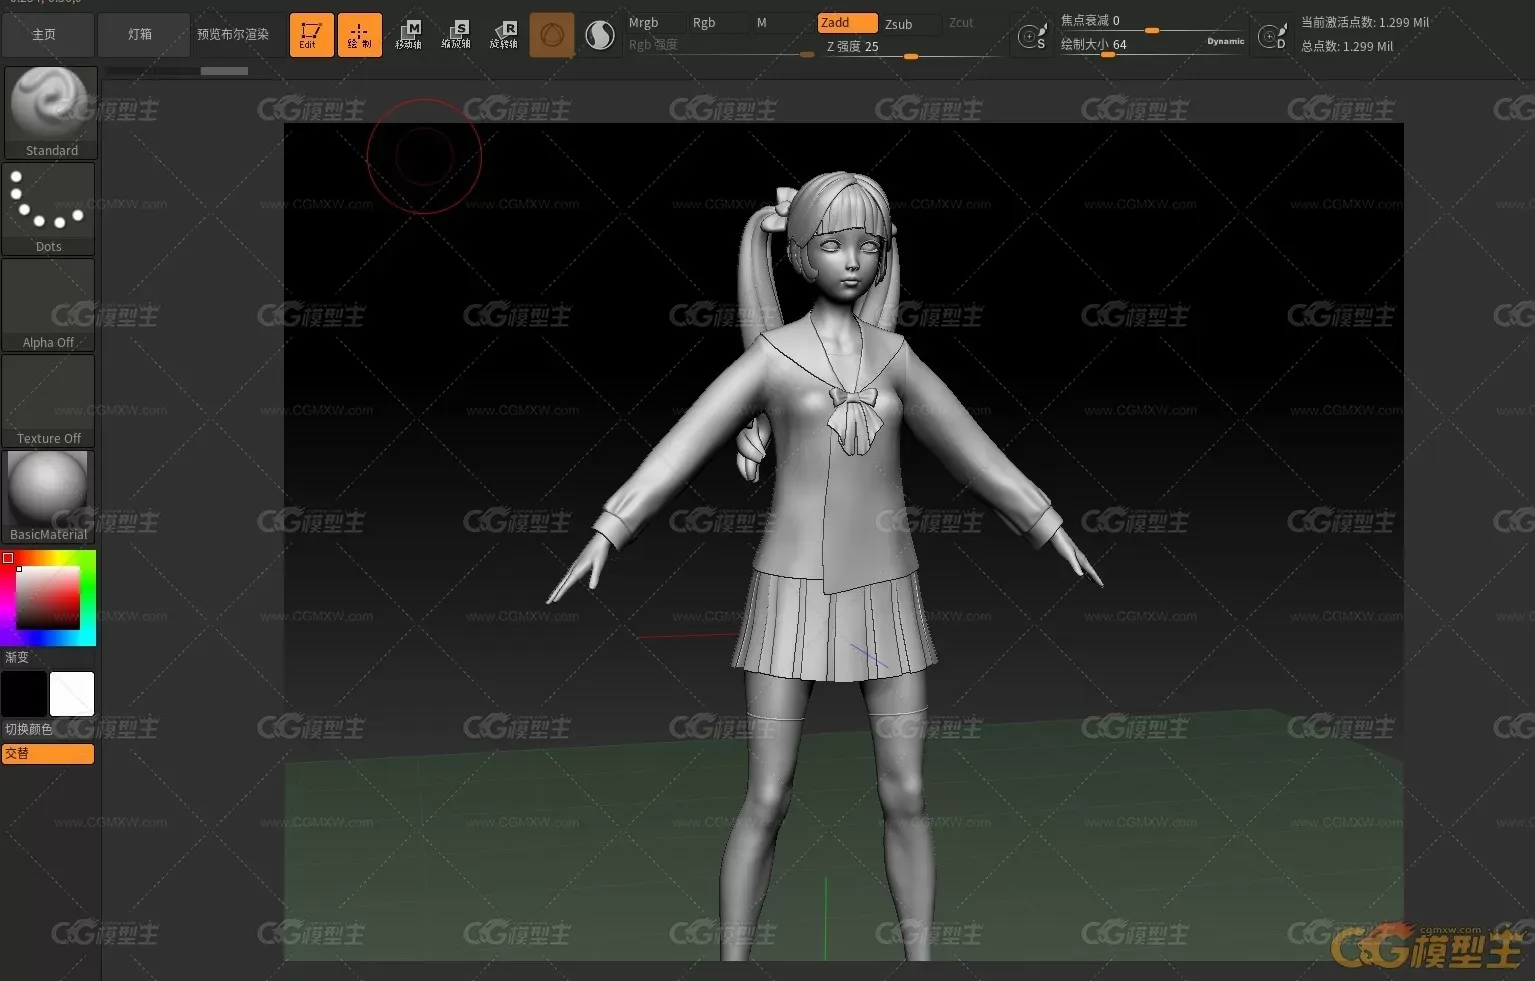The image size is (1535, 981).
Task: Adjust the Rgb 强度 intensity slider
Action: click(720, 46)
